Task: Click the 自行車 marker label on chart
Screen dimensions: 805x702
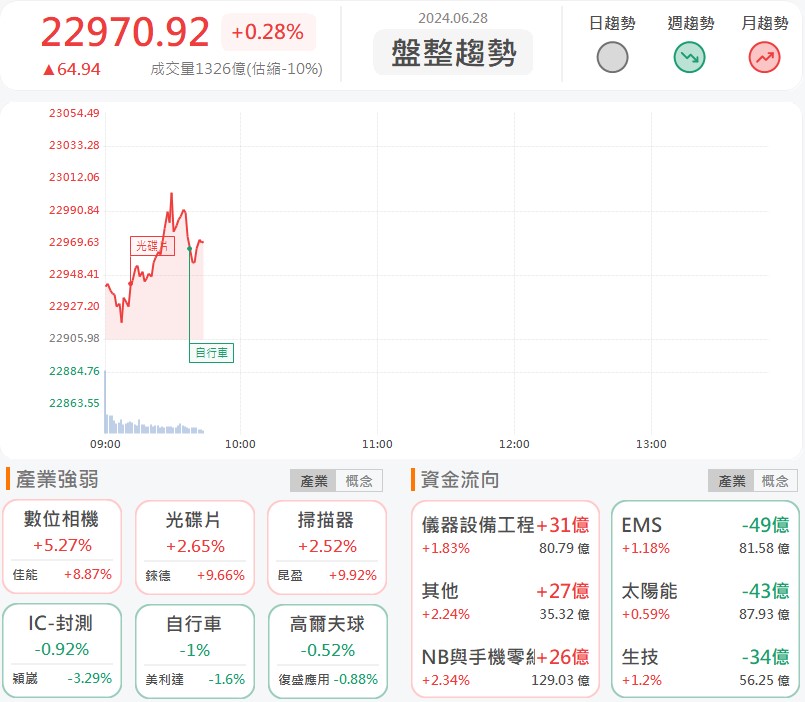Action: click(x=211, y=353)
